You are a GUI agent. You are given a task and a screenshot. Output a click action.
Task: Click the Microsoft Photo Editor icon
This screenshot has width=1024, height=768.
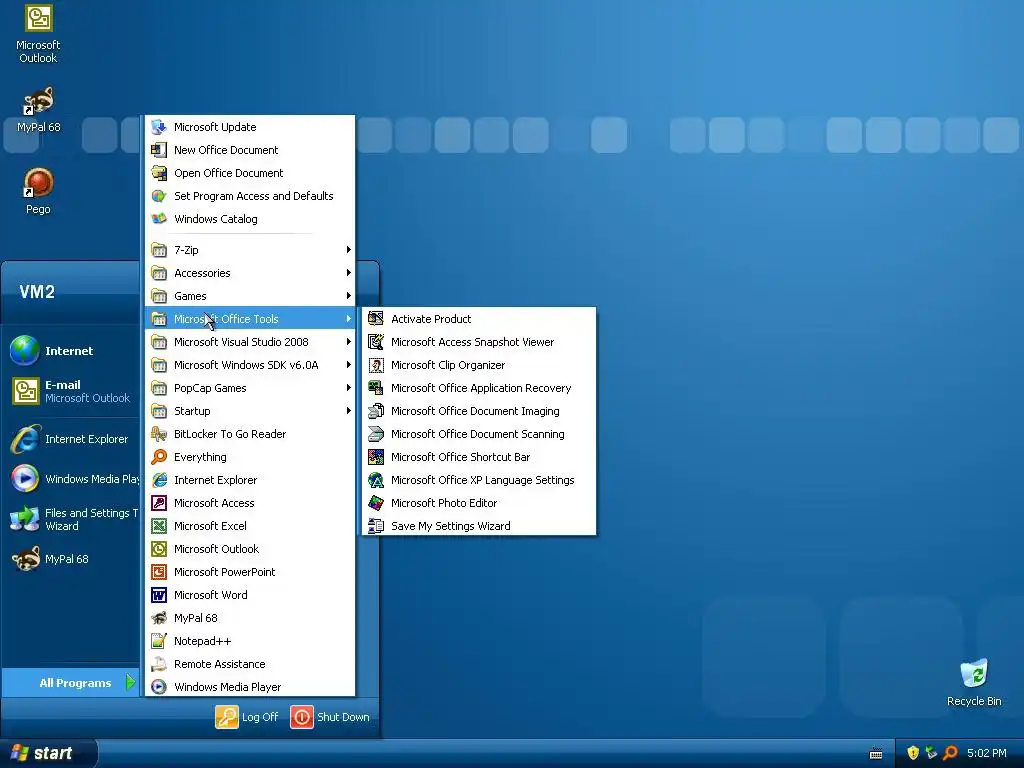(x=376, y=503)
